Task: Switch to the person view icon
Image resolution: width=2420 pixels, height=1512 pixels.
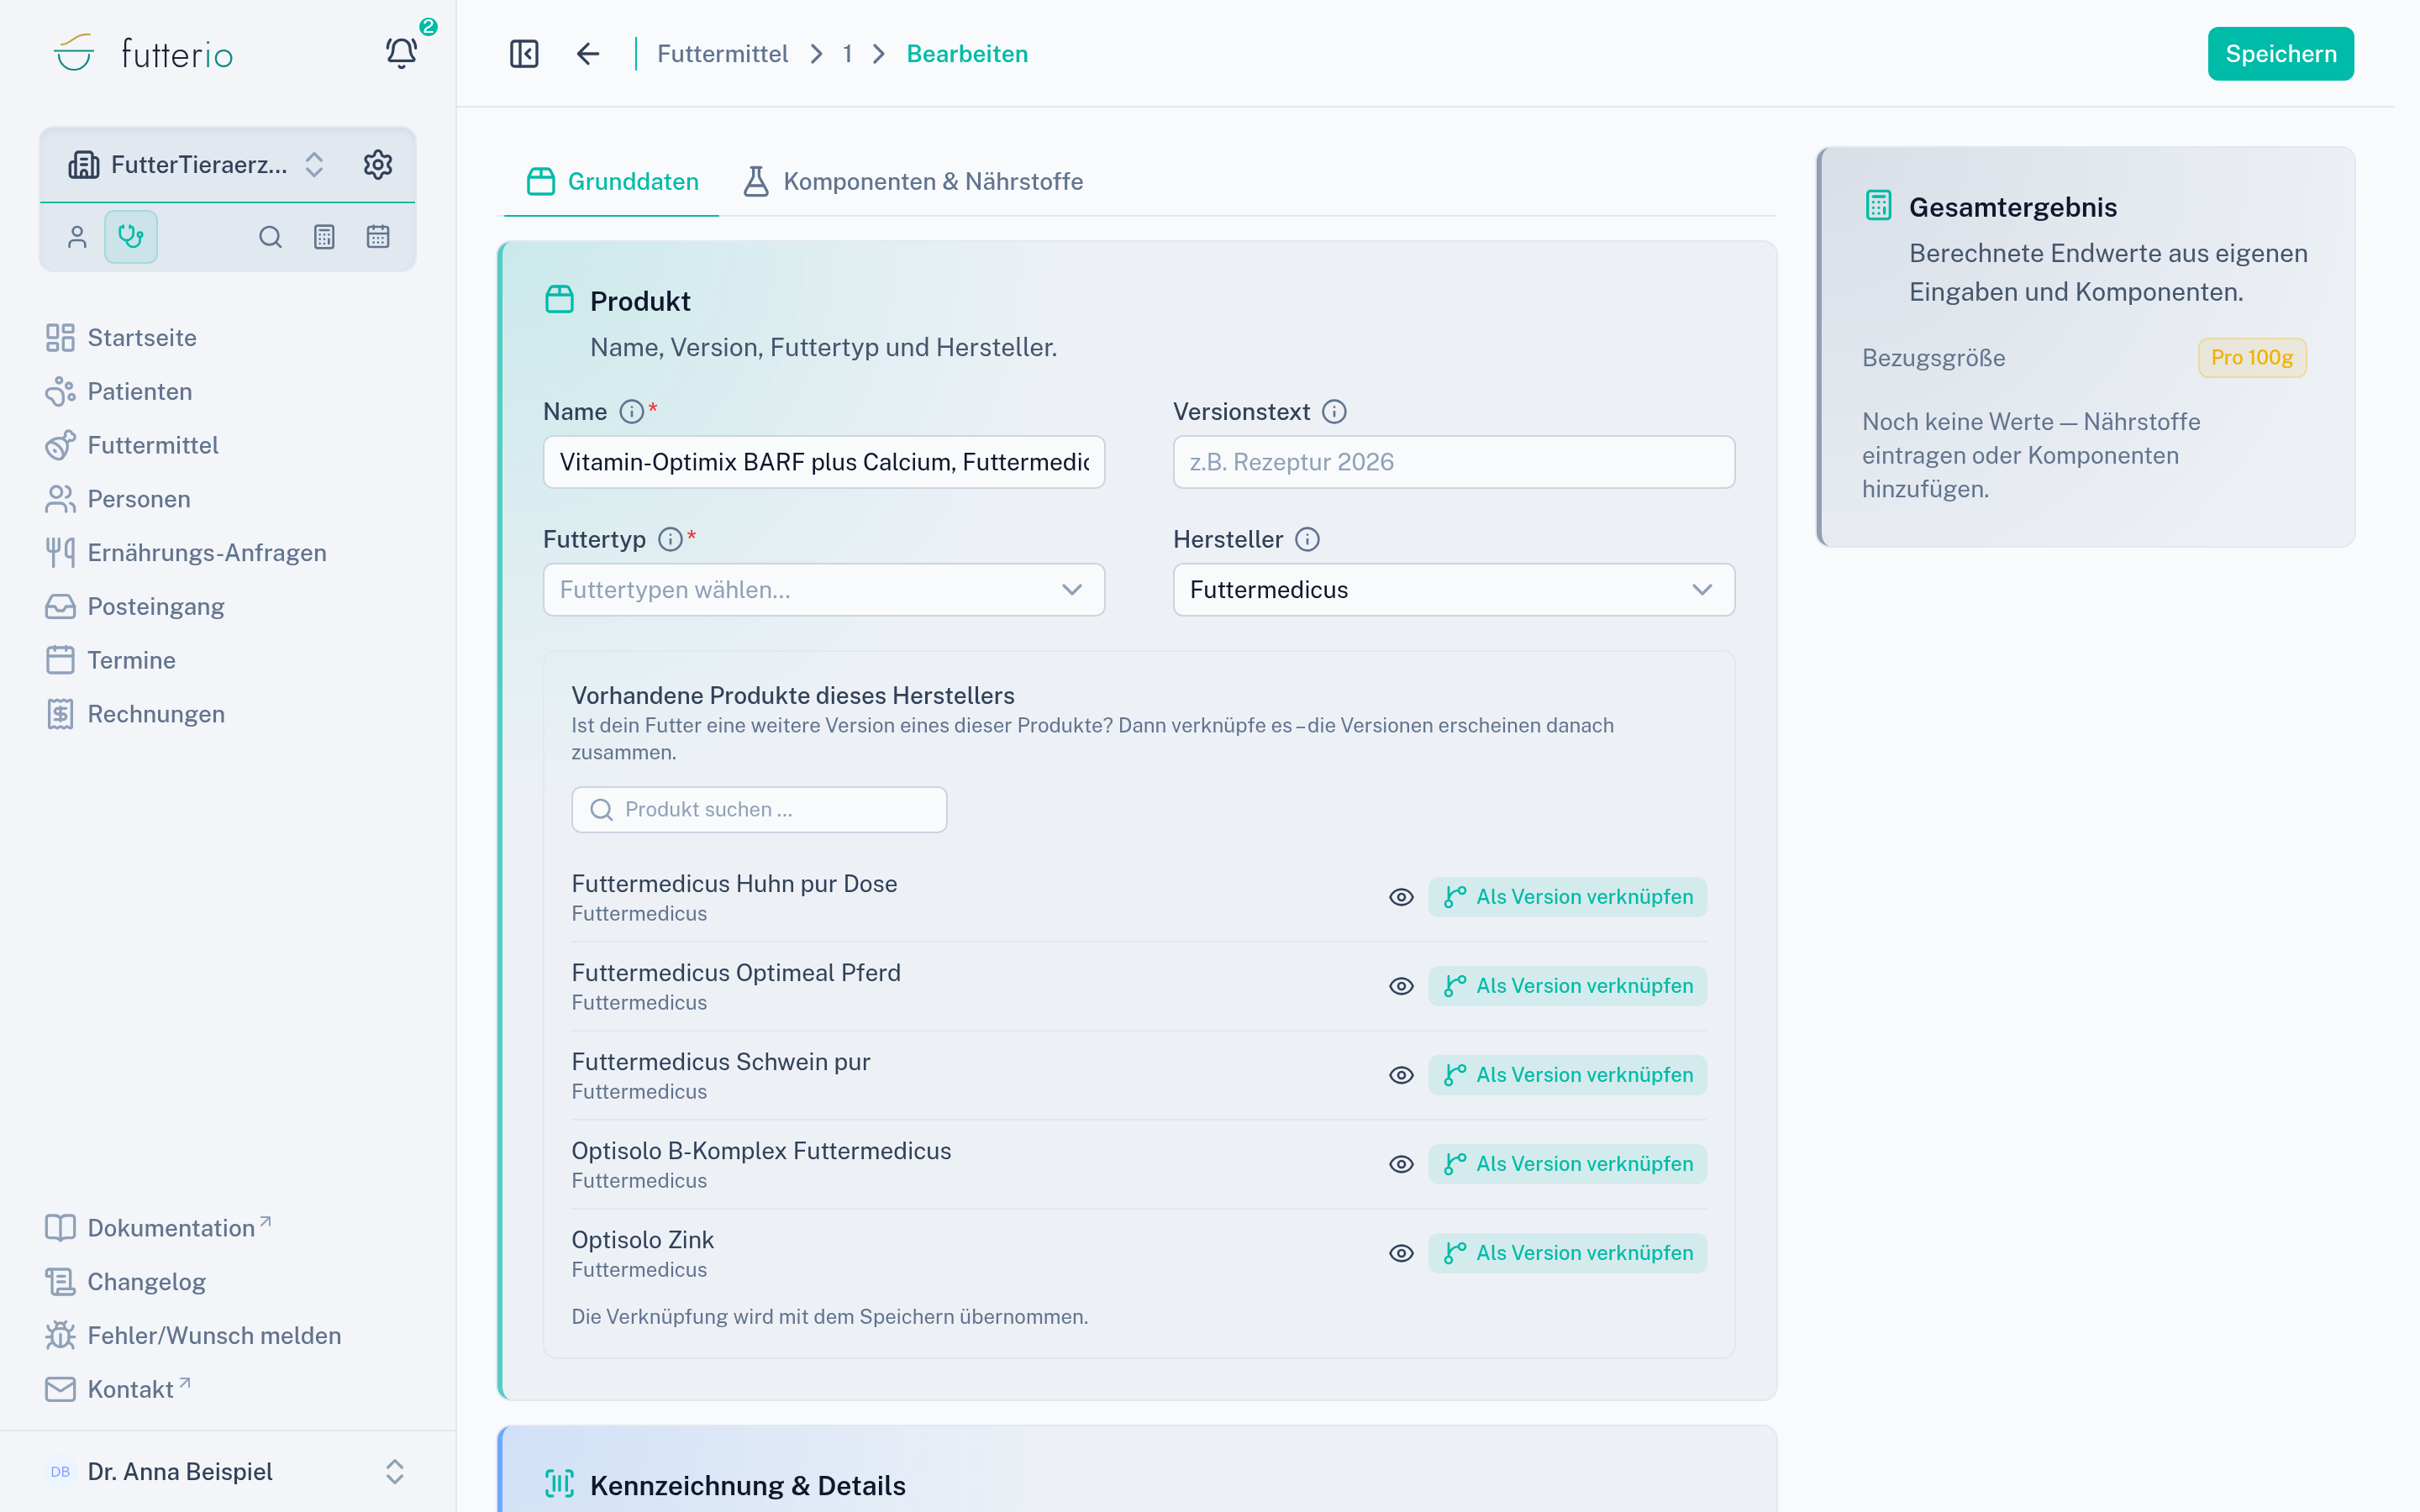Action: point(77,237)
